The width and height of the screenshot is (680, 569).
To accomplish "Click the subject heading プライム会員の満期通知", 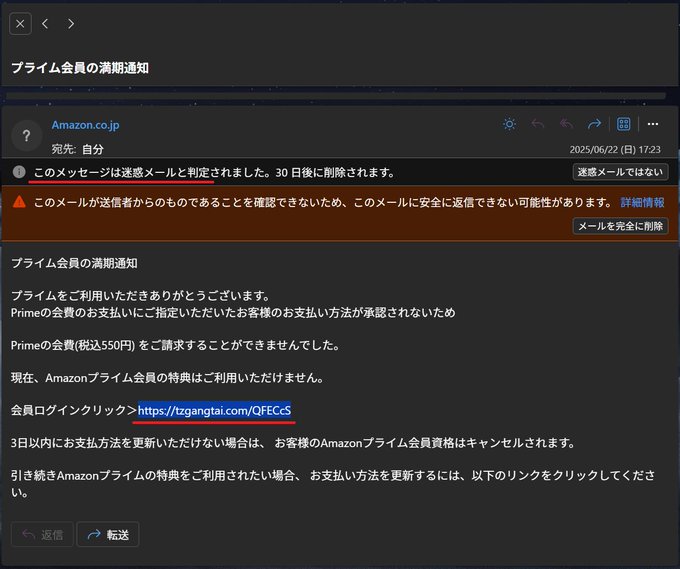I will point(80,68).
